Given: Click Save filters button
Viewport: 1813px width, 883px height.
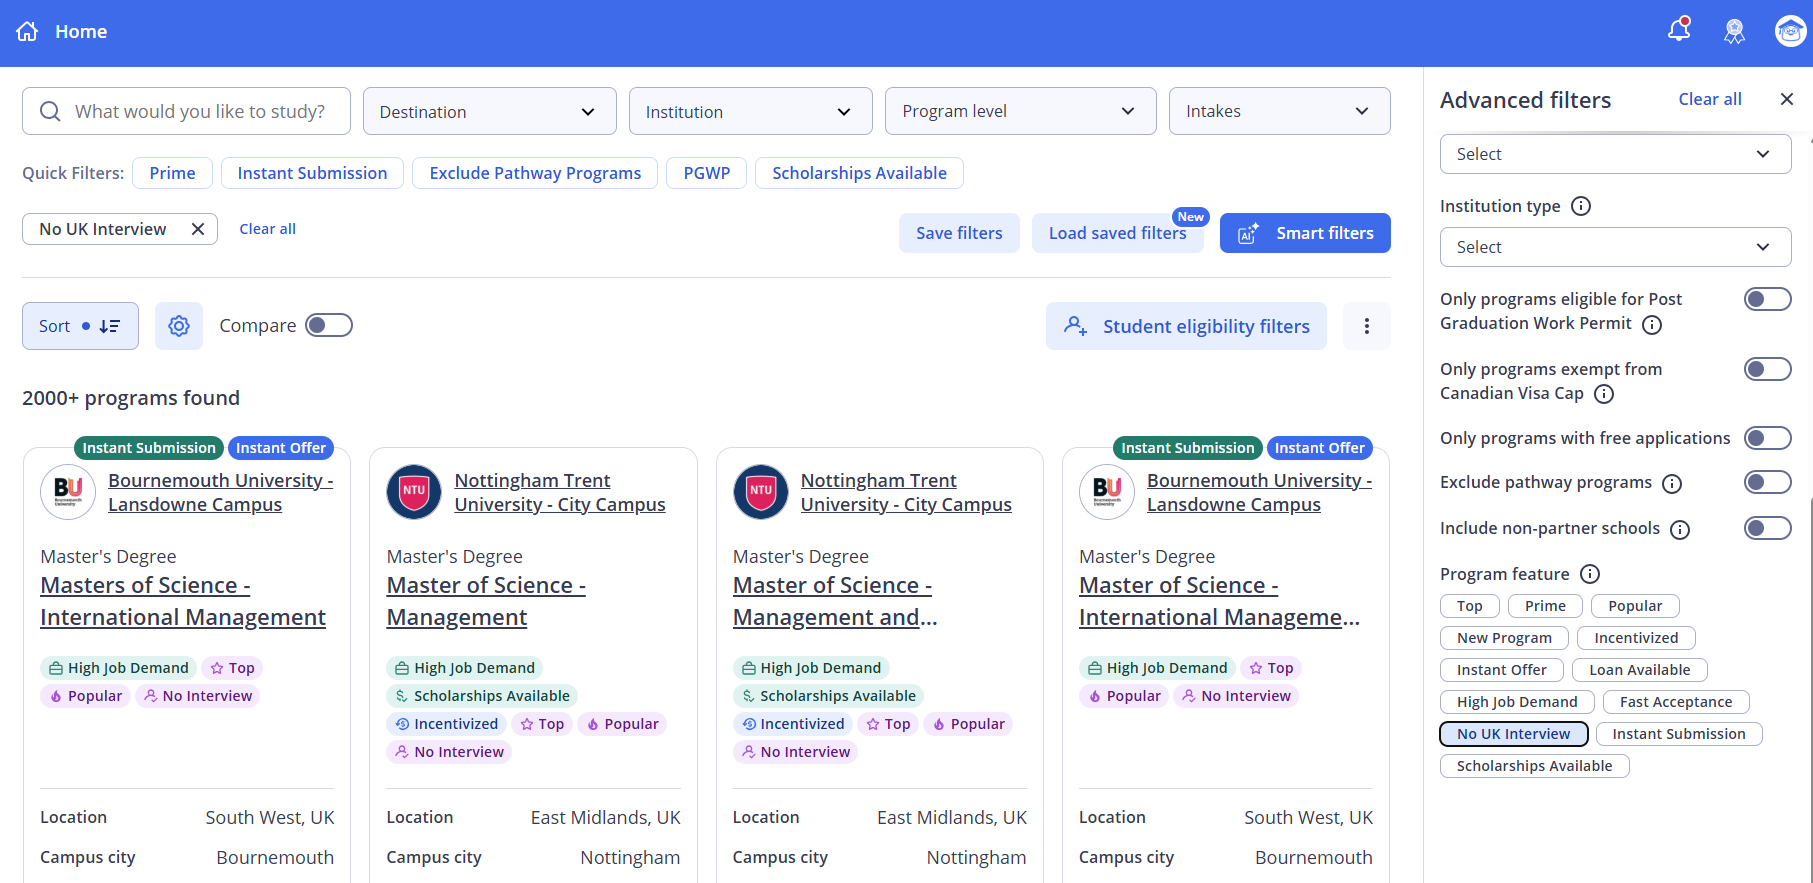Looking at the screenshot, I should tap(959, 233).
